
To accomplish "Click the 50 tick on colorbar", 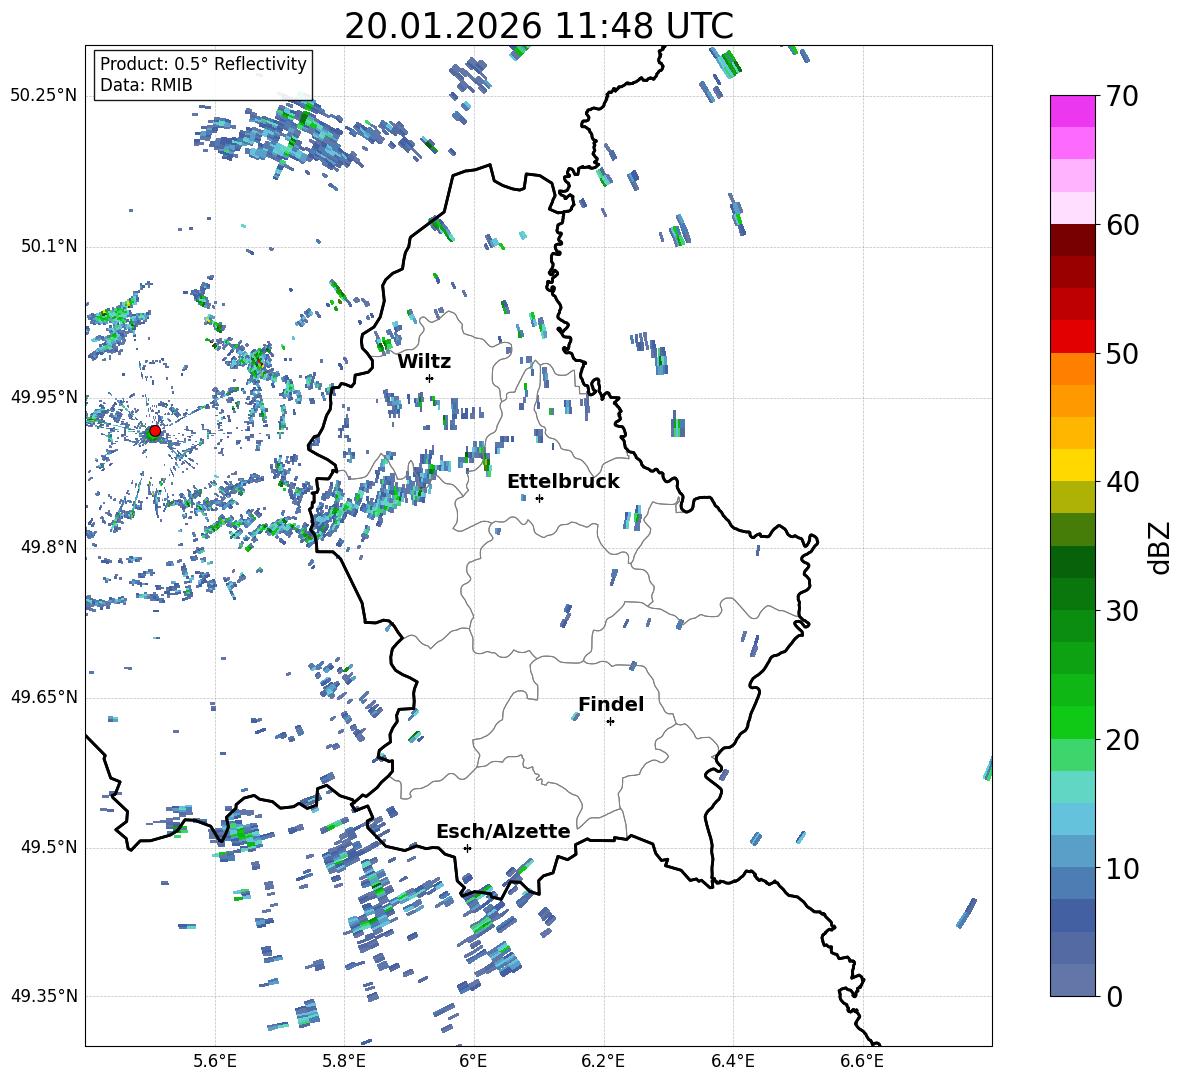I will (1122, 353).
